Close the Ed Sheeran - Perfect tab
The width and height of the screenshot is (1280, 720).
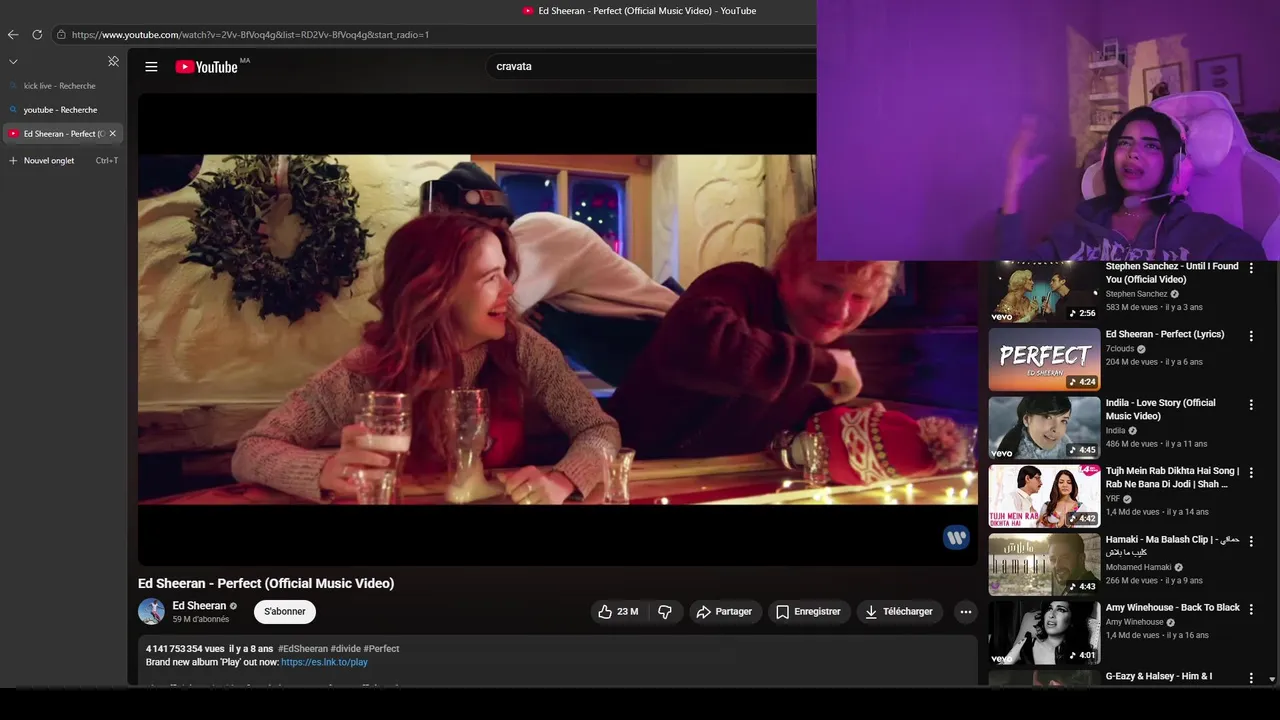coord(112,133)
